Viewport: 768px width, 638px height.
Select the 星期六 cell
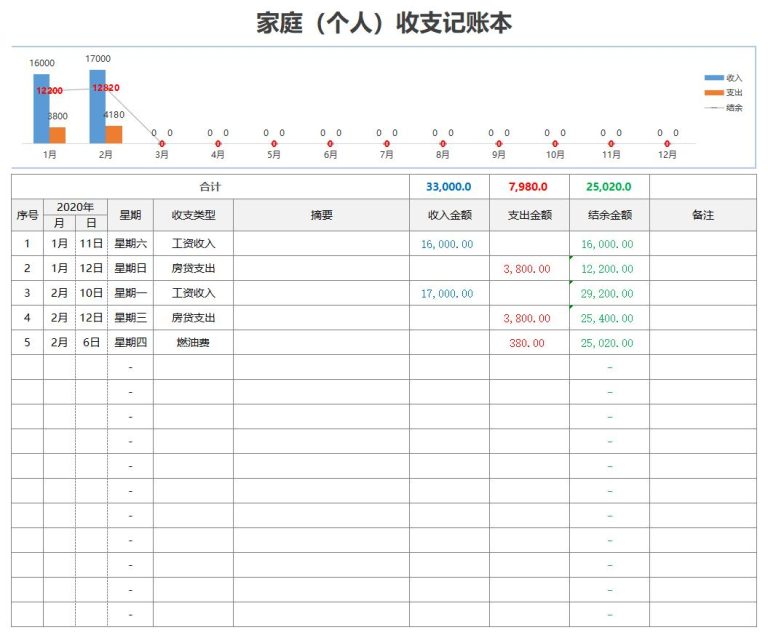[130, 243]
